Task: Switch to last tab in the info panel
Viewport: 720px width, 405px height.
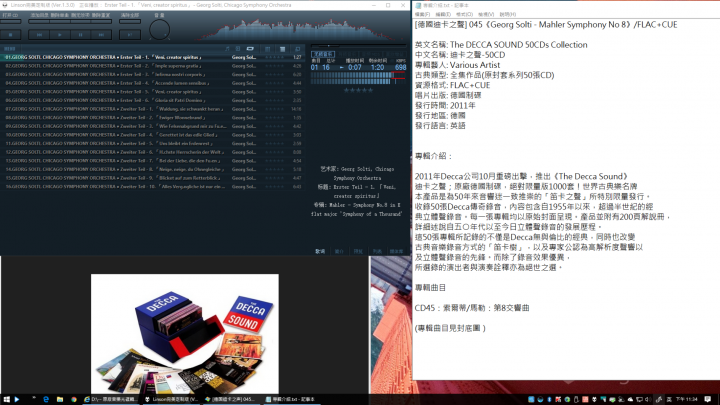Action: pyautogui.click(x=396, y=251)
